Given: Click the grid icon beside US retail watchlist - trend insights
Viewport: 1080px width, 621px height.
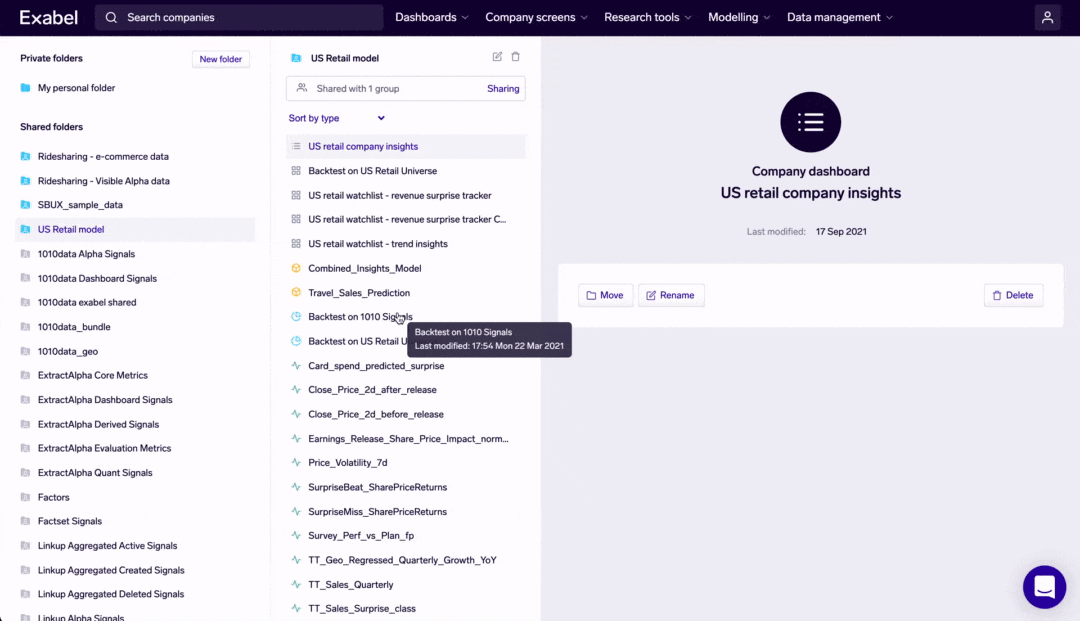Looking at the screenshot, I should pos(296,244).
